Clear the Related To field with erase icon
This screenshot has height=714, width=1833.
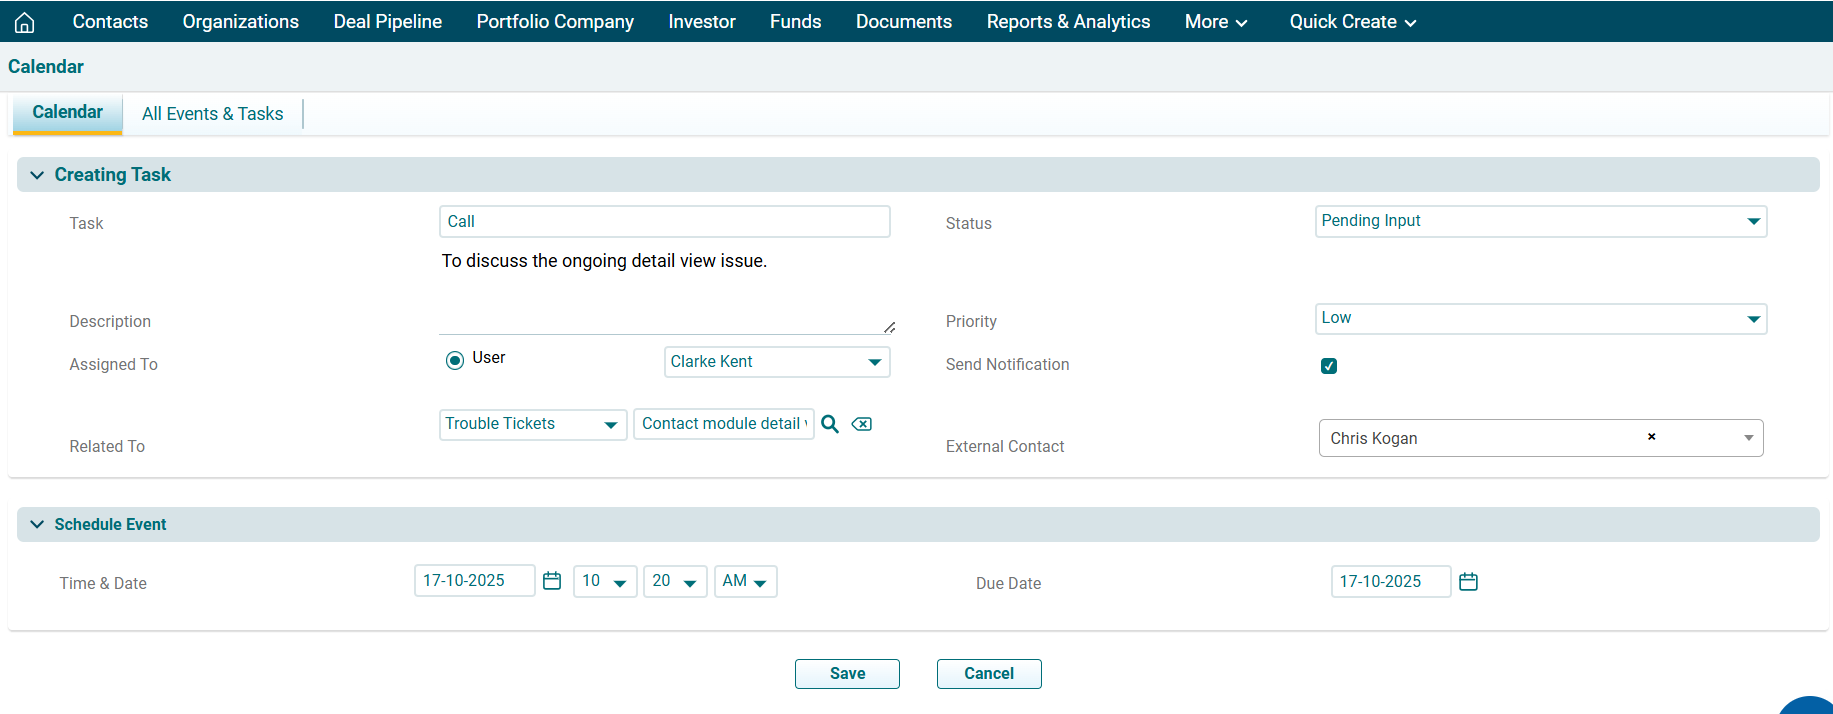(x=861, y=424)
